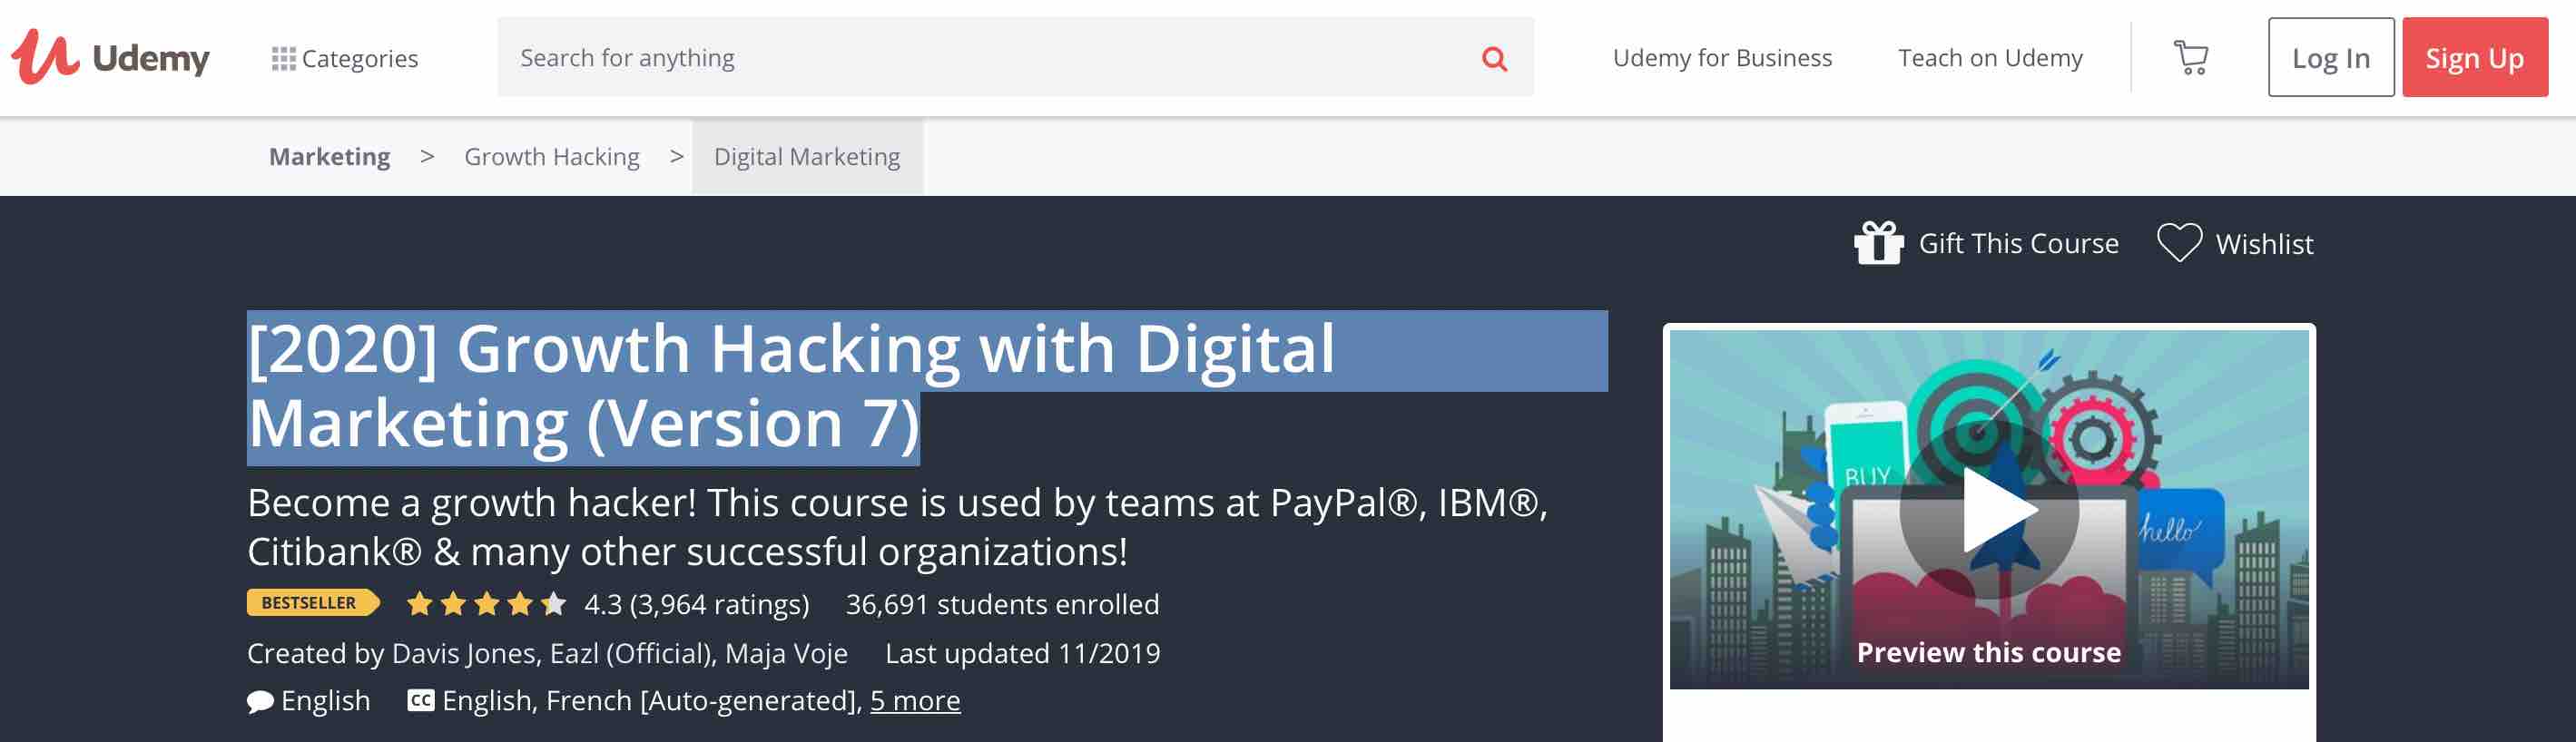Image resolution: width=2576 pixels, height=742 pixels.
Task: Open the shopping cart
Action: (2190, 57)
